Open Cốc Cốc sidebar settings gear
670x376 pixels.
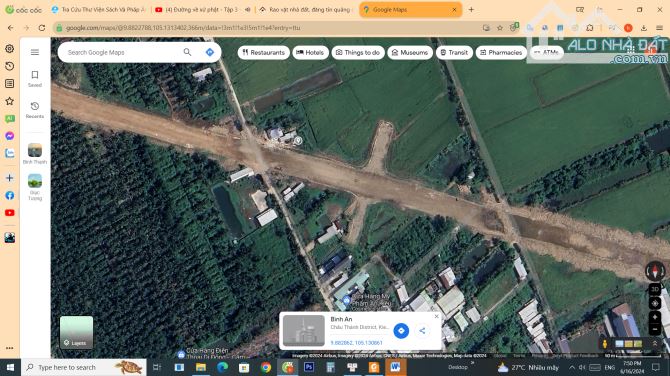click(9, 48)
